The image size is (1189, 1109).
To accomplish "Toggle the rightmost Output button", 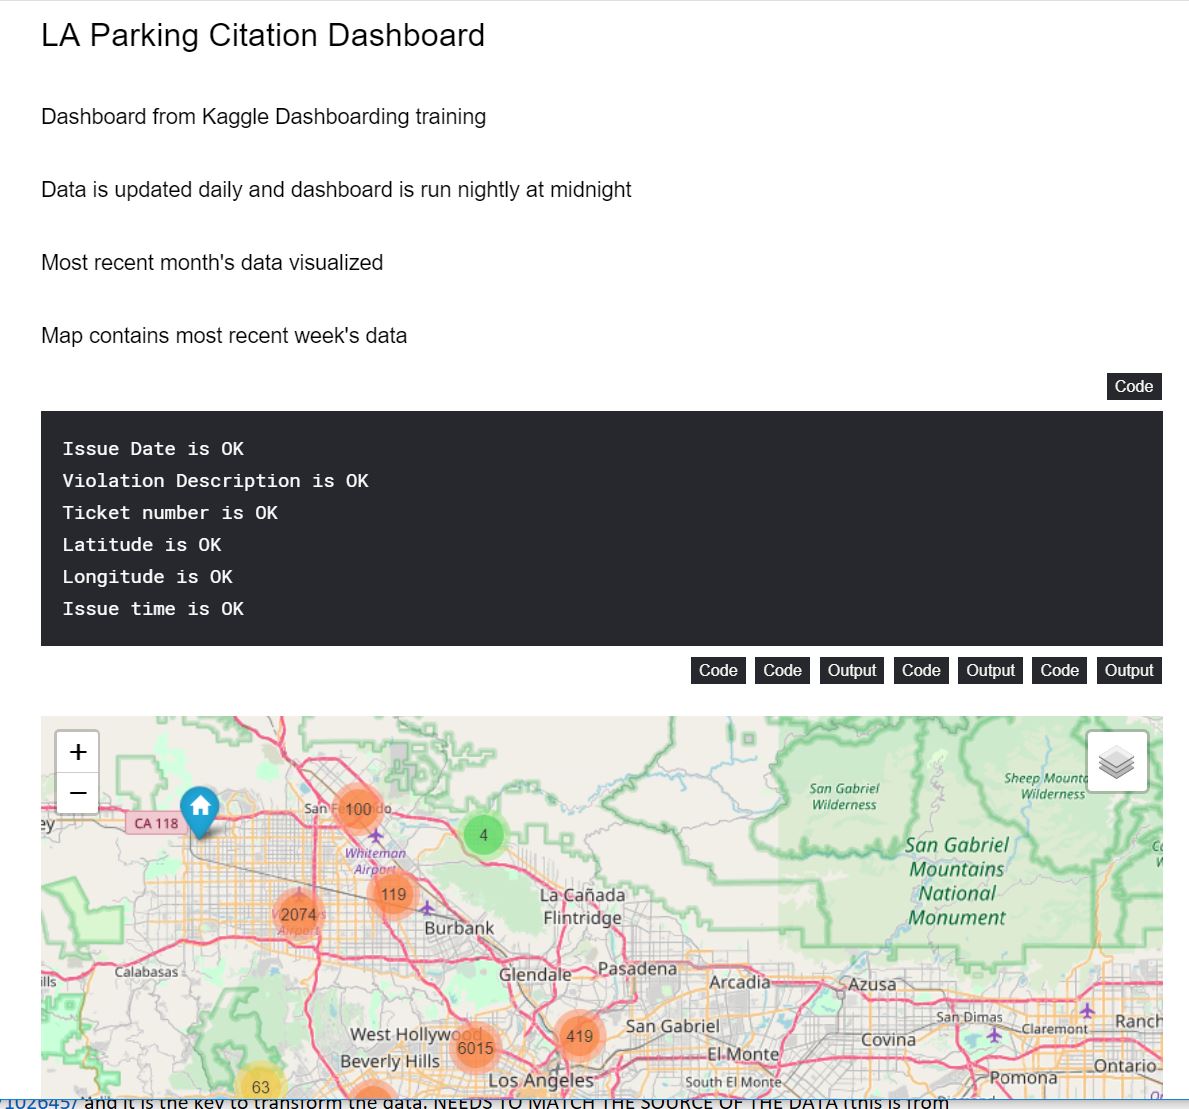I will click(1129, 671).
